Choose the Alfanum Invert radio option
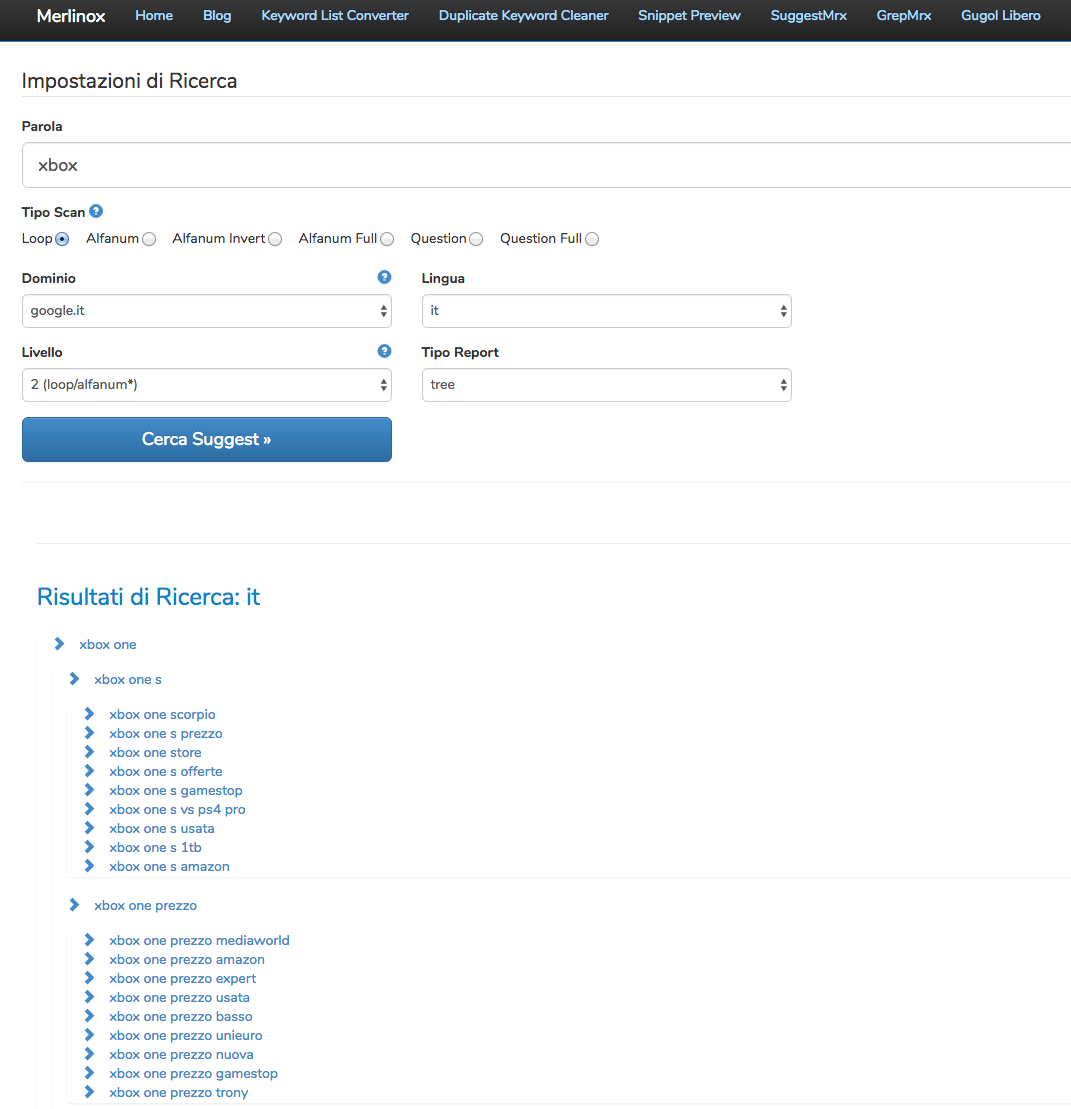The width and height of the screenshot is (1071, 1109). [x=275, y=239]
